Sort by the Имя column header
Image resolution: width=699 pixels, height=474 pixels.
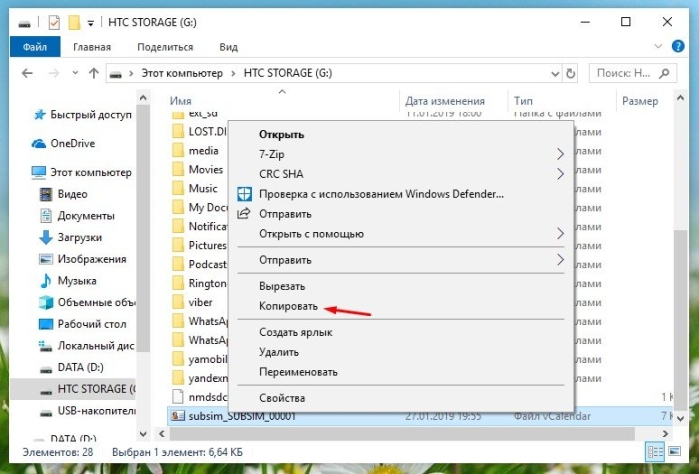[181, 101]
